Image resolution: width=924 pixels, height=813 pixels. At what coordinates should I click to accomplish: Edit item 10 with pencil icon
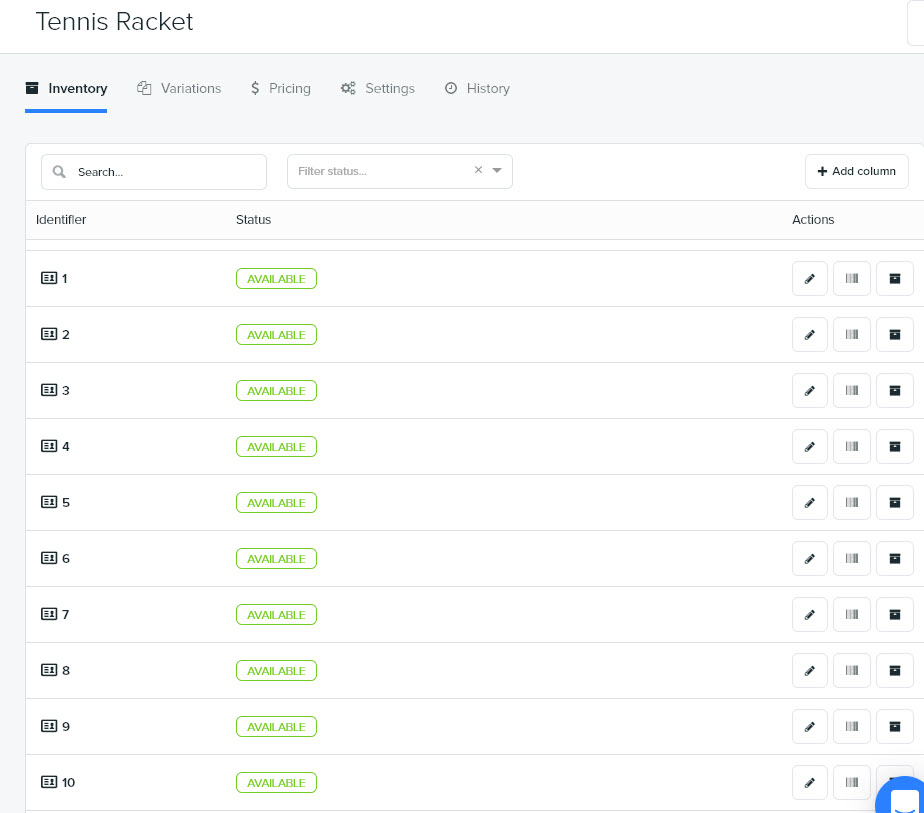click(x=810, y=782)
